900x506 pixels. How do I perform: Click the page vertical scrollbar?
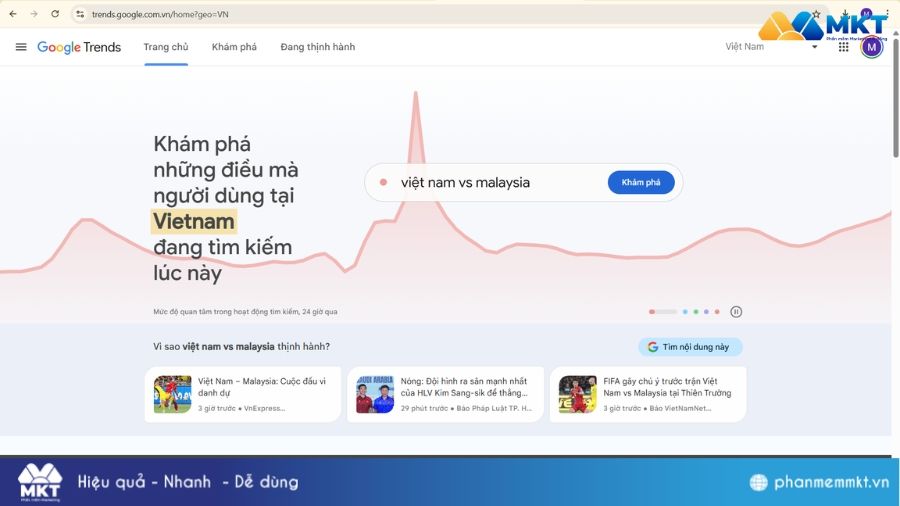tap(895, 96)
